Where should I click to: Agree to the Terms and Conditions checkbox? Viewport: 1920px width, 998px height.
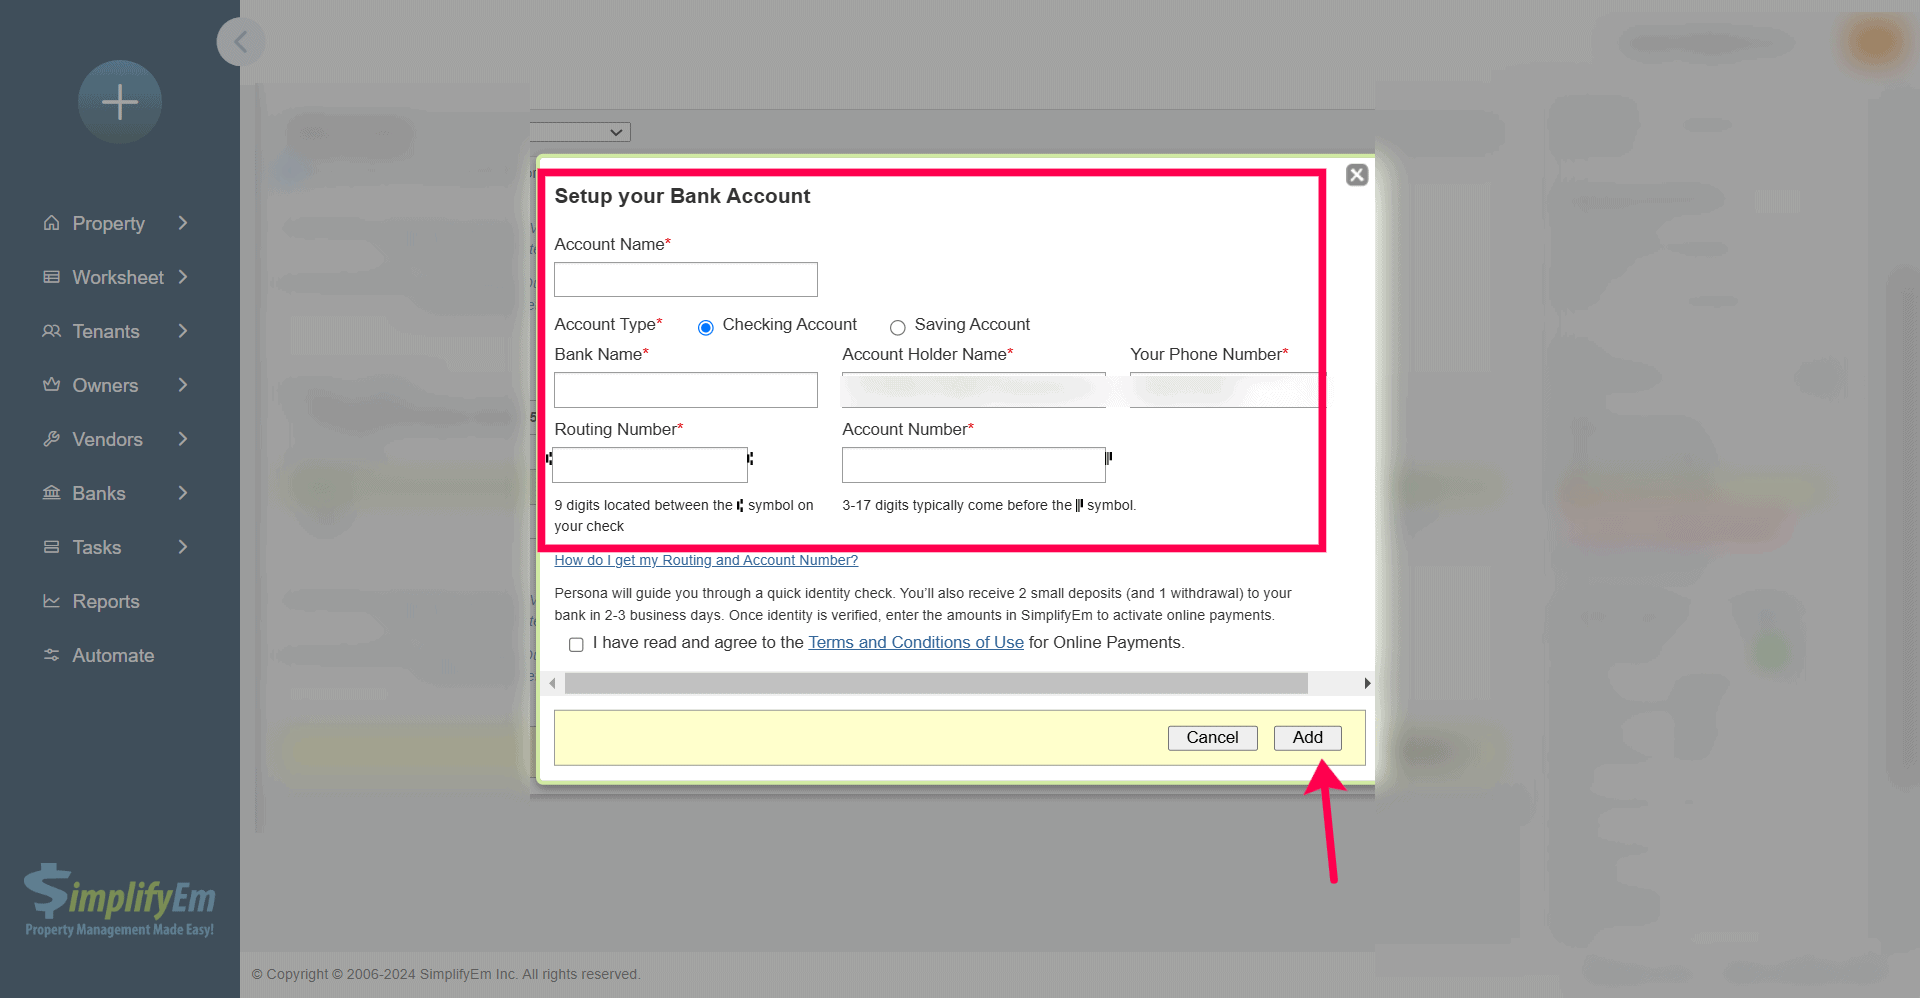[x=576, y=644]
